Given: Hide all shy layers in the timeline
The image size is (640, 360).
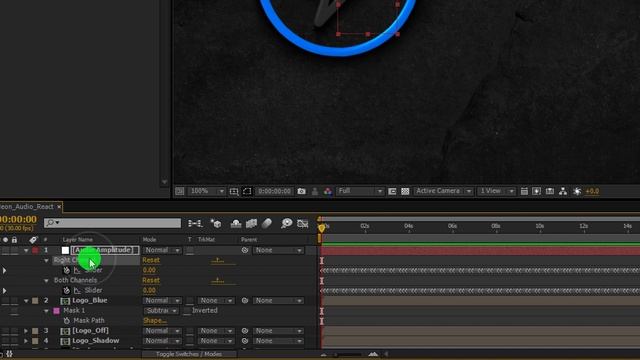Looking at the screenshot, I should pos(236,223).
